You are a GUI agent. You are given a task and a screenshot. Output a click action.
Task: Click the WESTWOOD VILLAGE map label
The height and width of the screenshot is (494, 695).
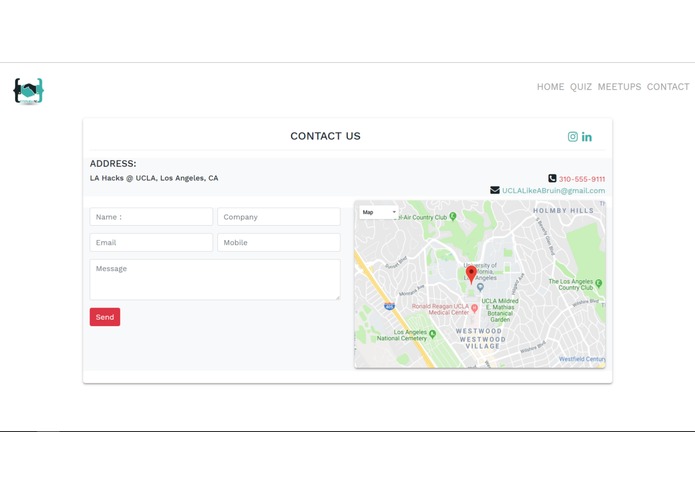[482, 342]
